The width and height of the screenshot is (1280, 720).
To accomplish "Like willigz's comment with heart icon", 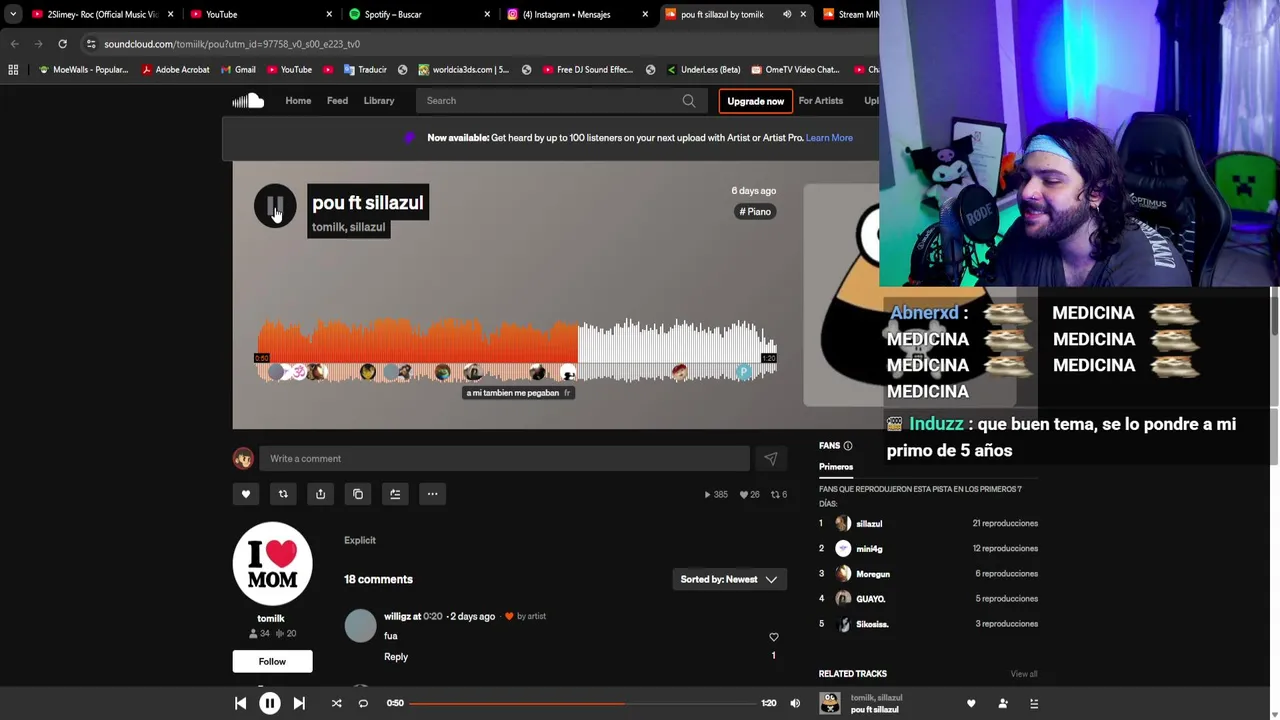I will pos(773,637).
